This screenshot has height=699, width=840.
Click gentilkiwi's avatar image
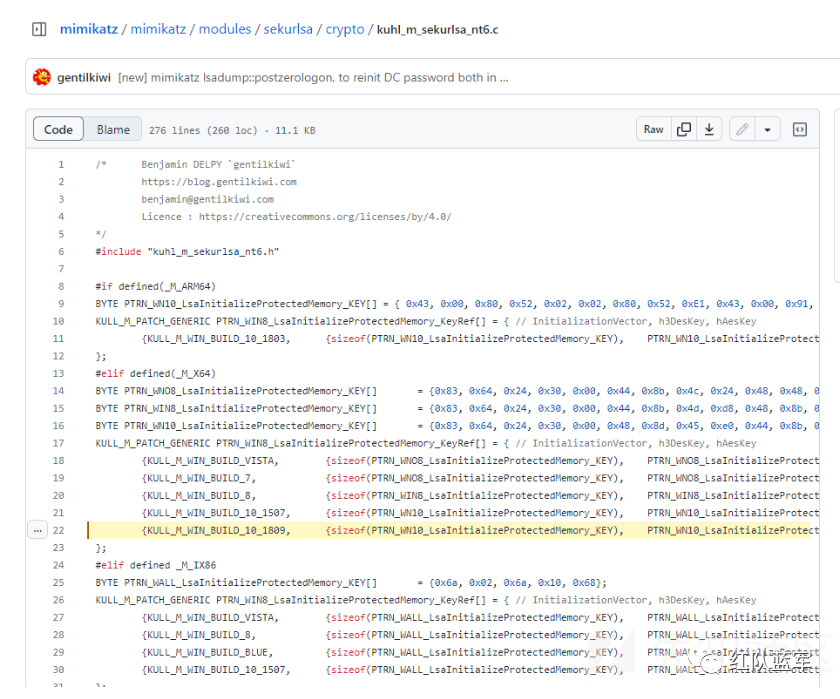[42, 77]
